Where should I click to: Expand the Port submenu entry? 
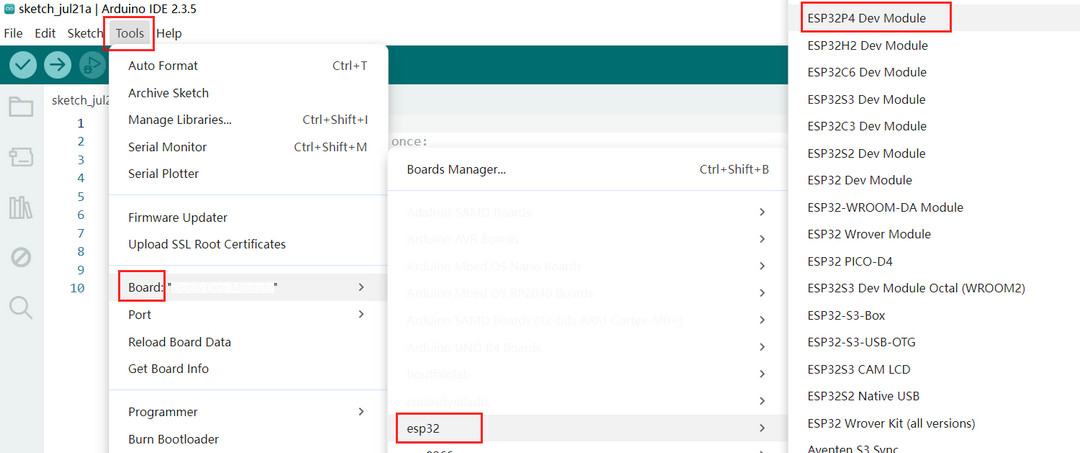[x=248, y=315]
